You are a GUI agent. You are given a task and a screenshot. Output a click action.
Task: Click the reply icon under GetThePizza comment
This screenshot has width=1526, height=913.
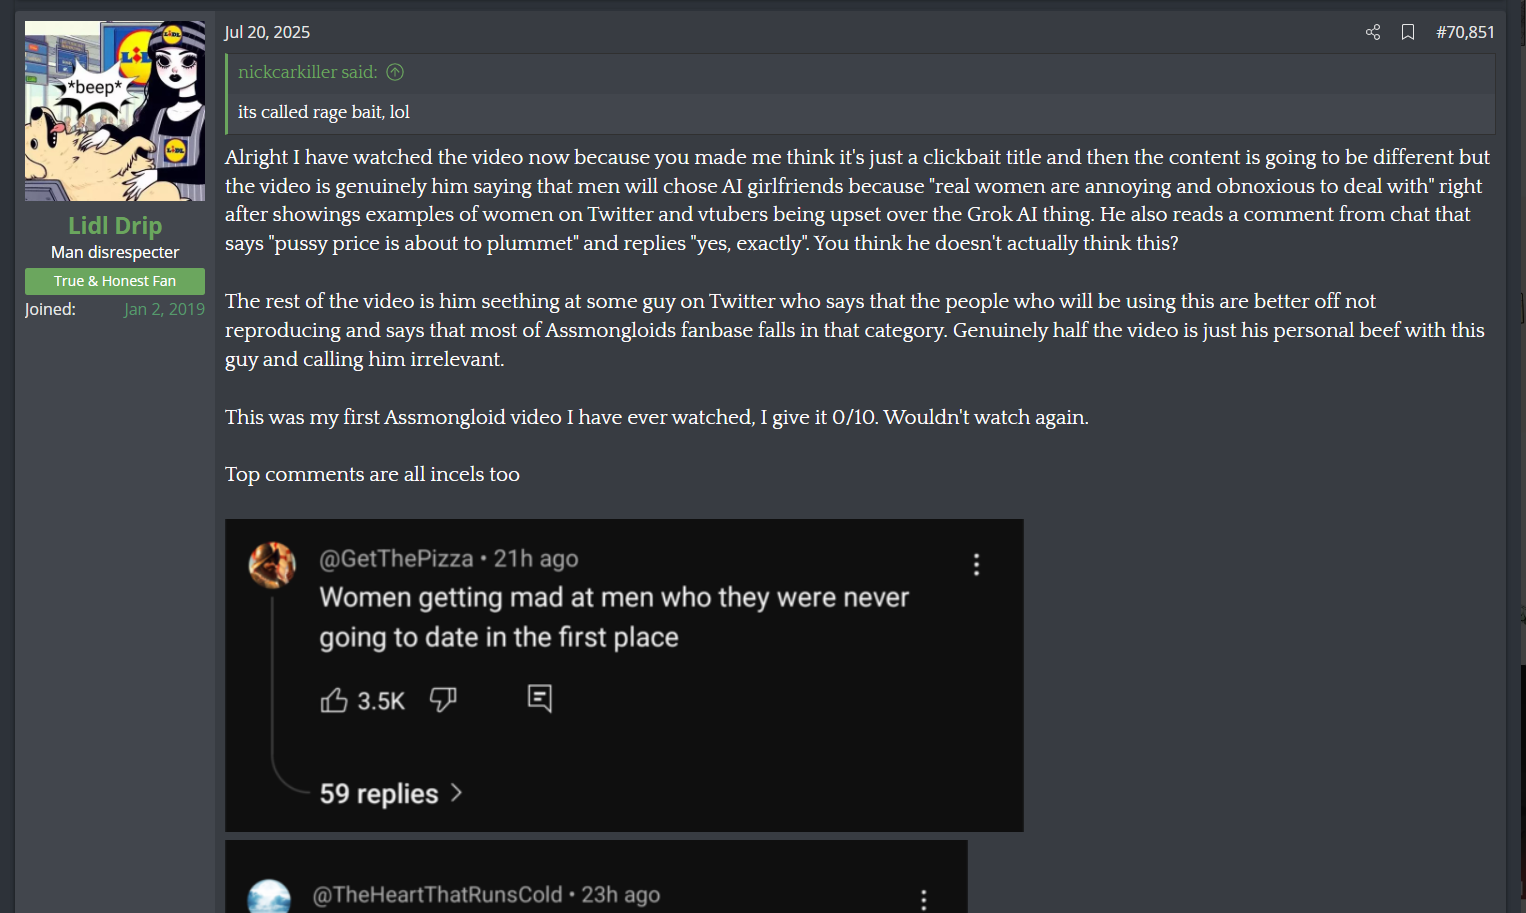tap(540, 698)
